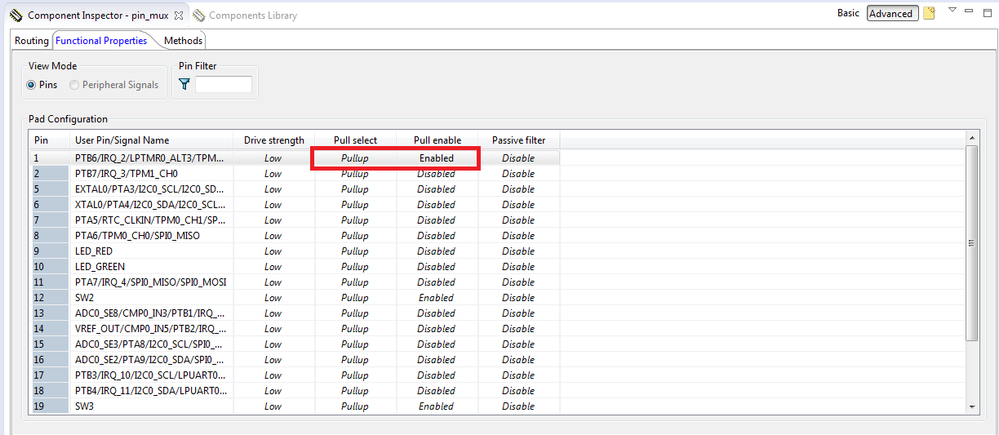Click the Pull enable column header
The height and width of the screenshot is (435, 999).
pyautogui.click(x=436, y=140)
